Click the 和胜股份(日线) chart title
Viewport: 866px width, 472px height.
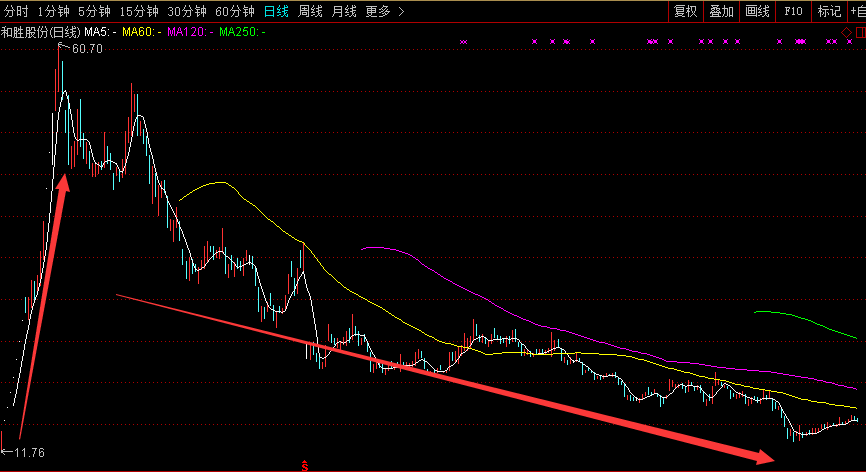(x=41, y=32)
